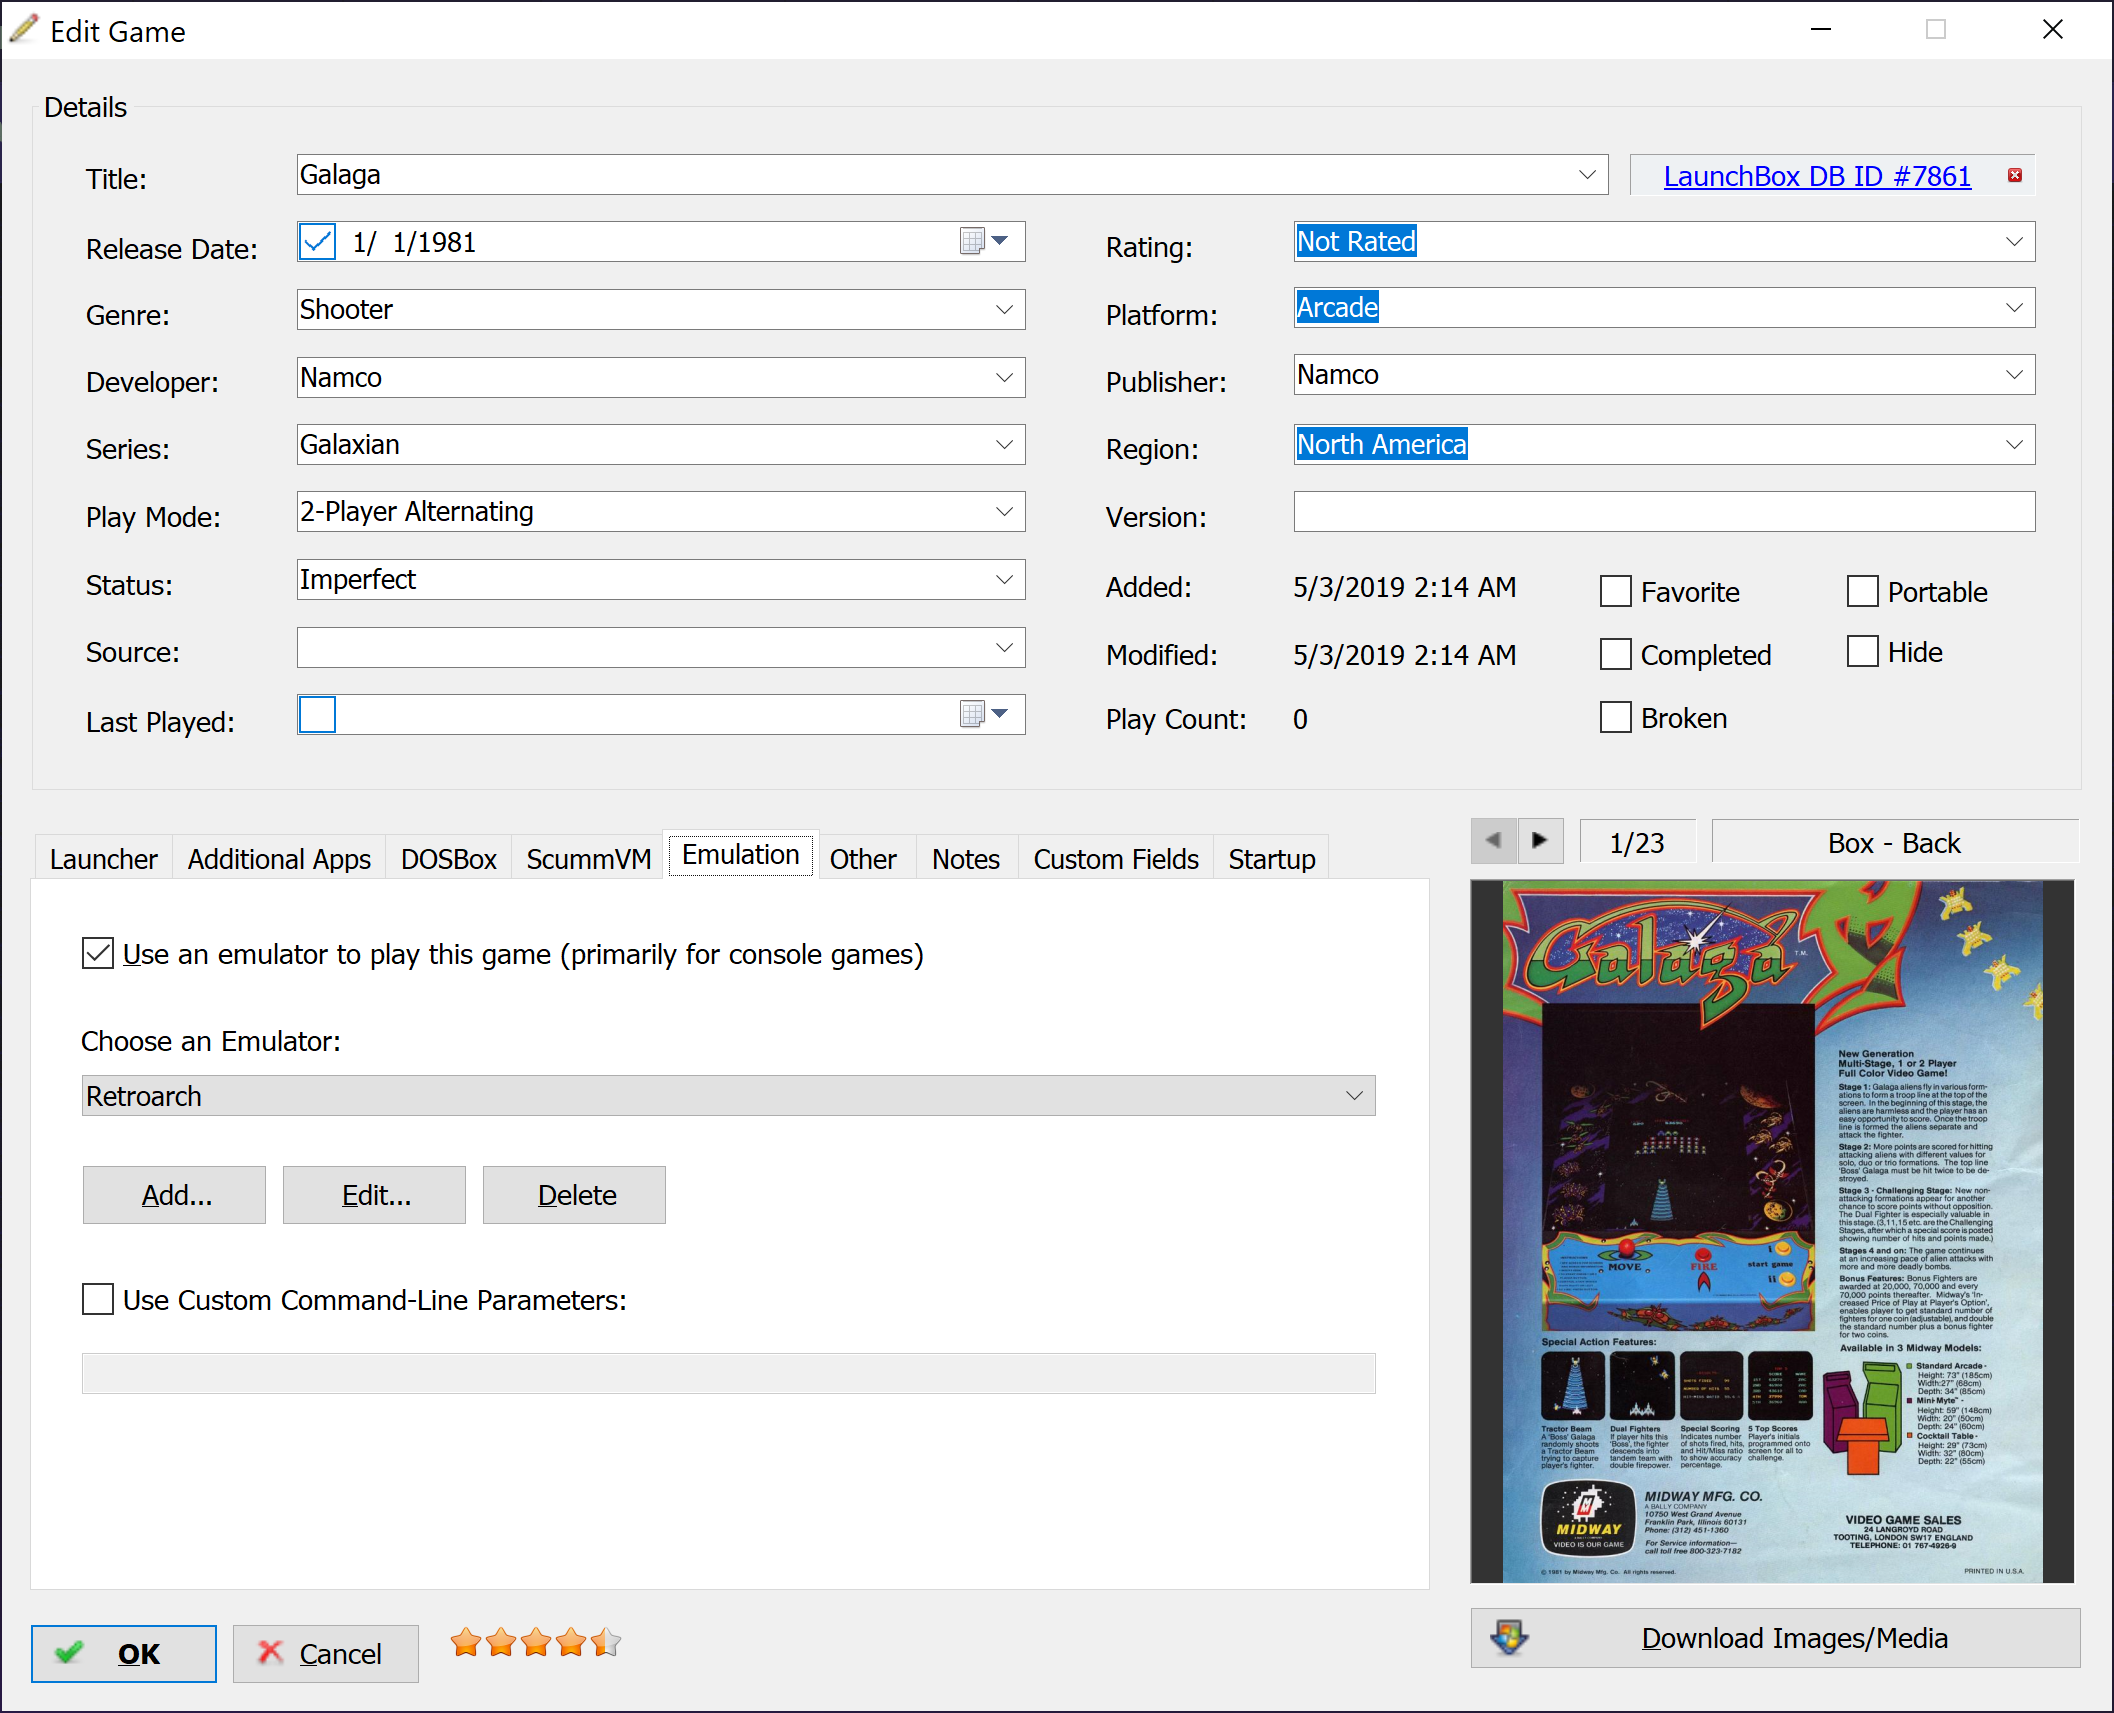Mark game as Broken

coord(1616,718)
